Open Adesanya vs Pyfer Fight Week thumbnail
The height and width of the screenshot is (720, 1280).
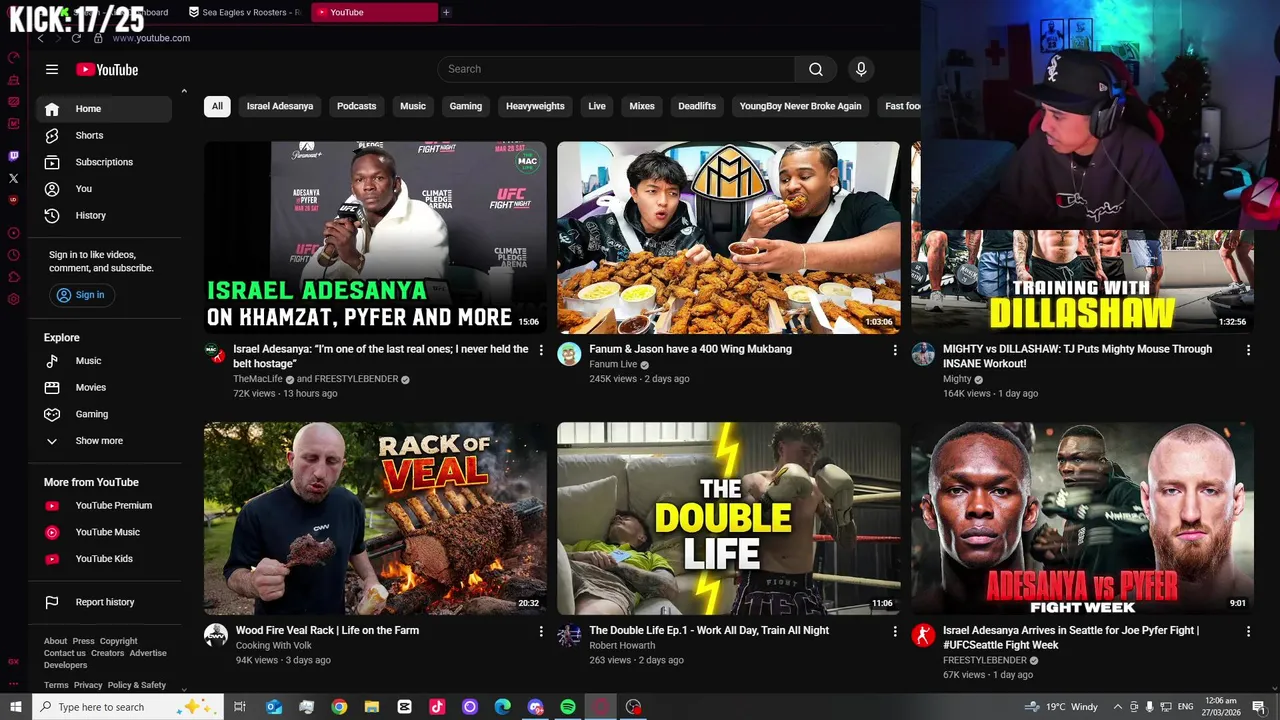[x=1082, y=518]
